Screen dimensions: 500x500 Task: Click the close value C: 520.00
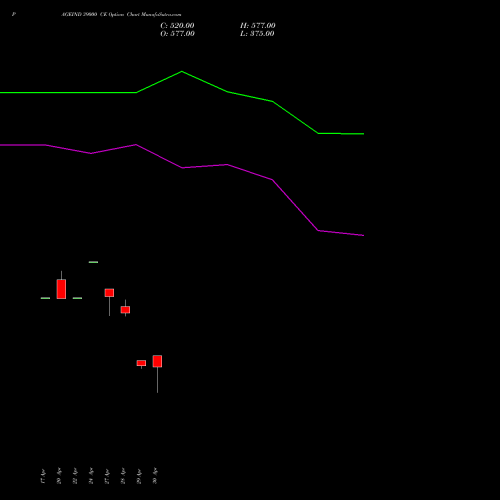[177, 26]
